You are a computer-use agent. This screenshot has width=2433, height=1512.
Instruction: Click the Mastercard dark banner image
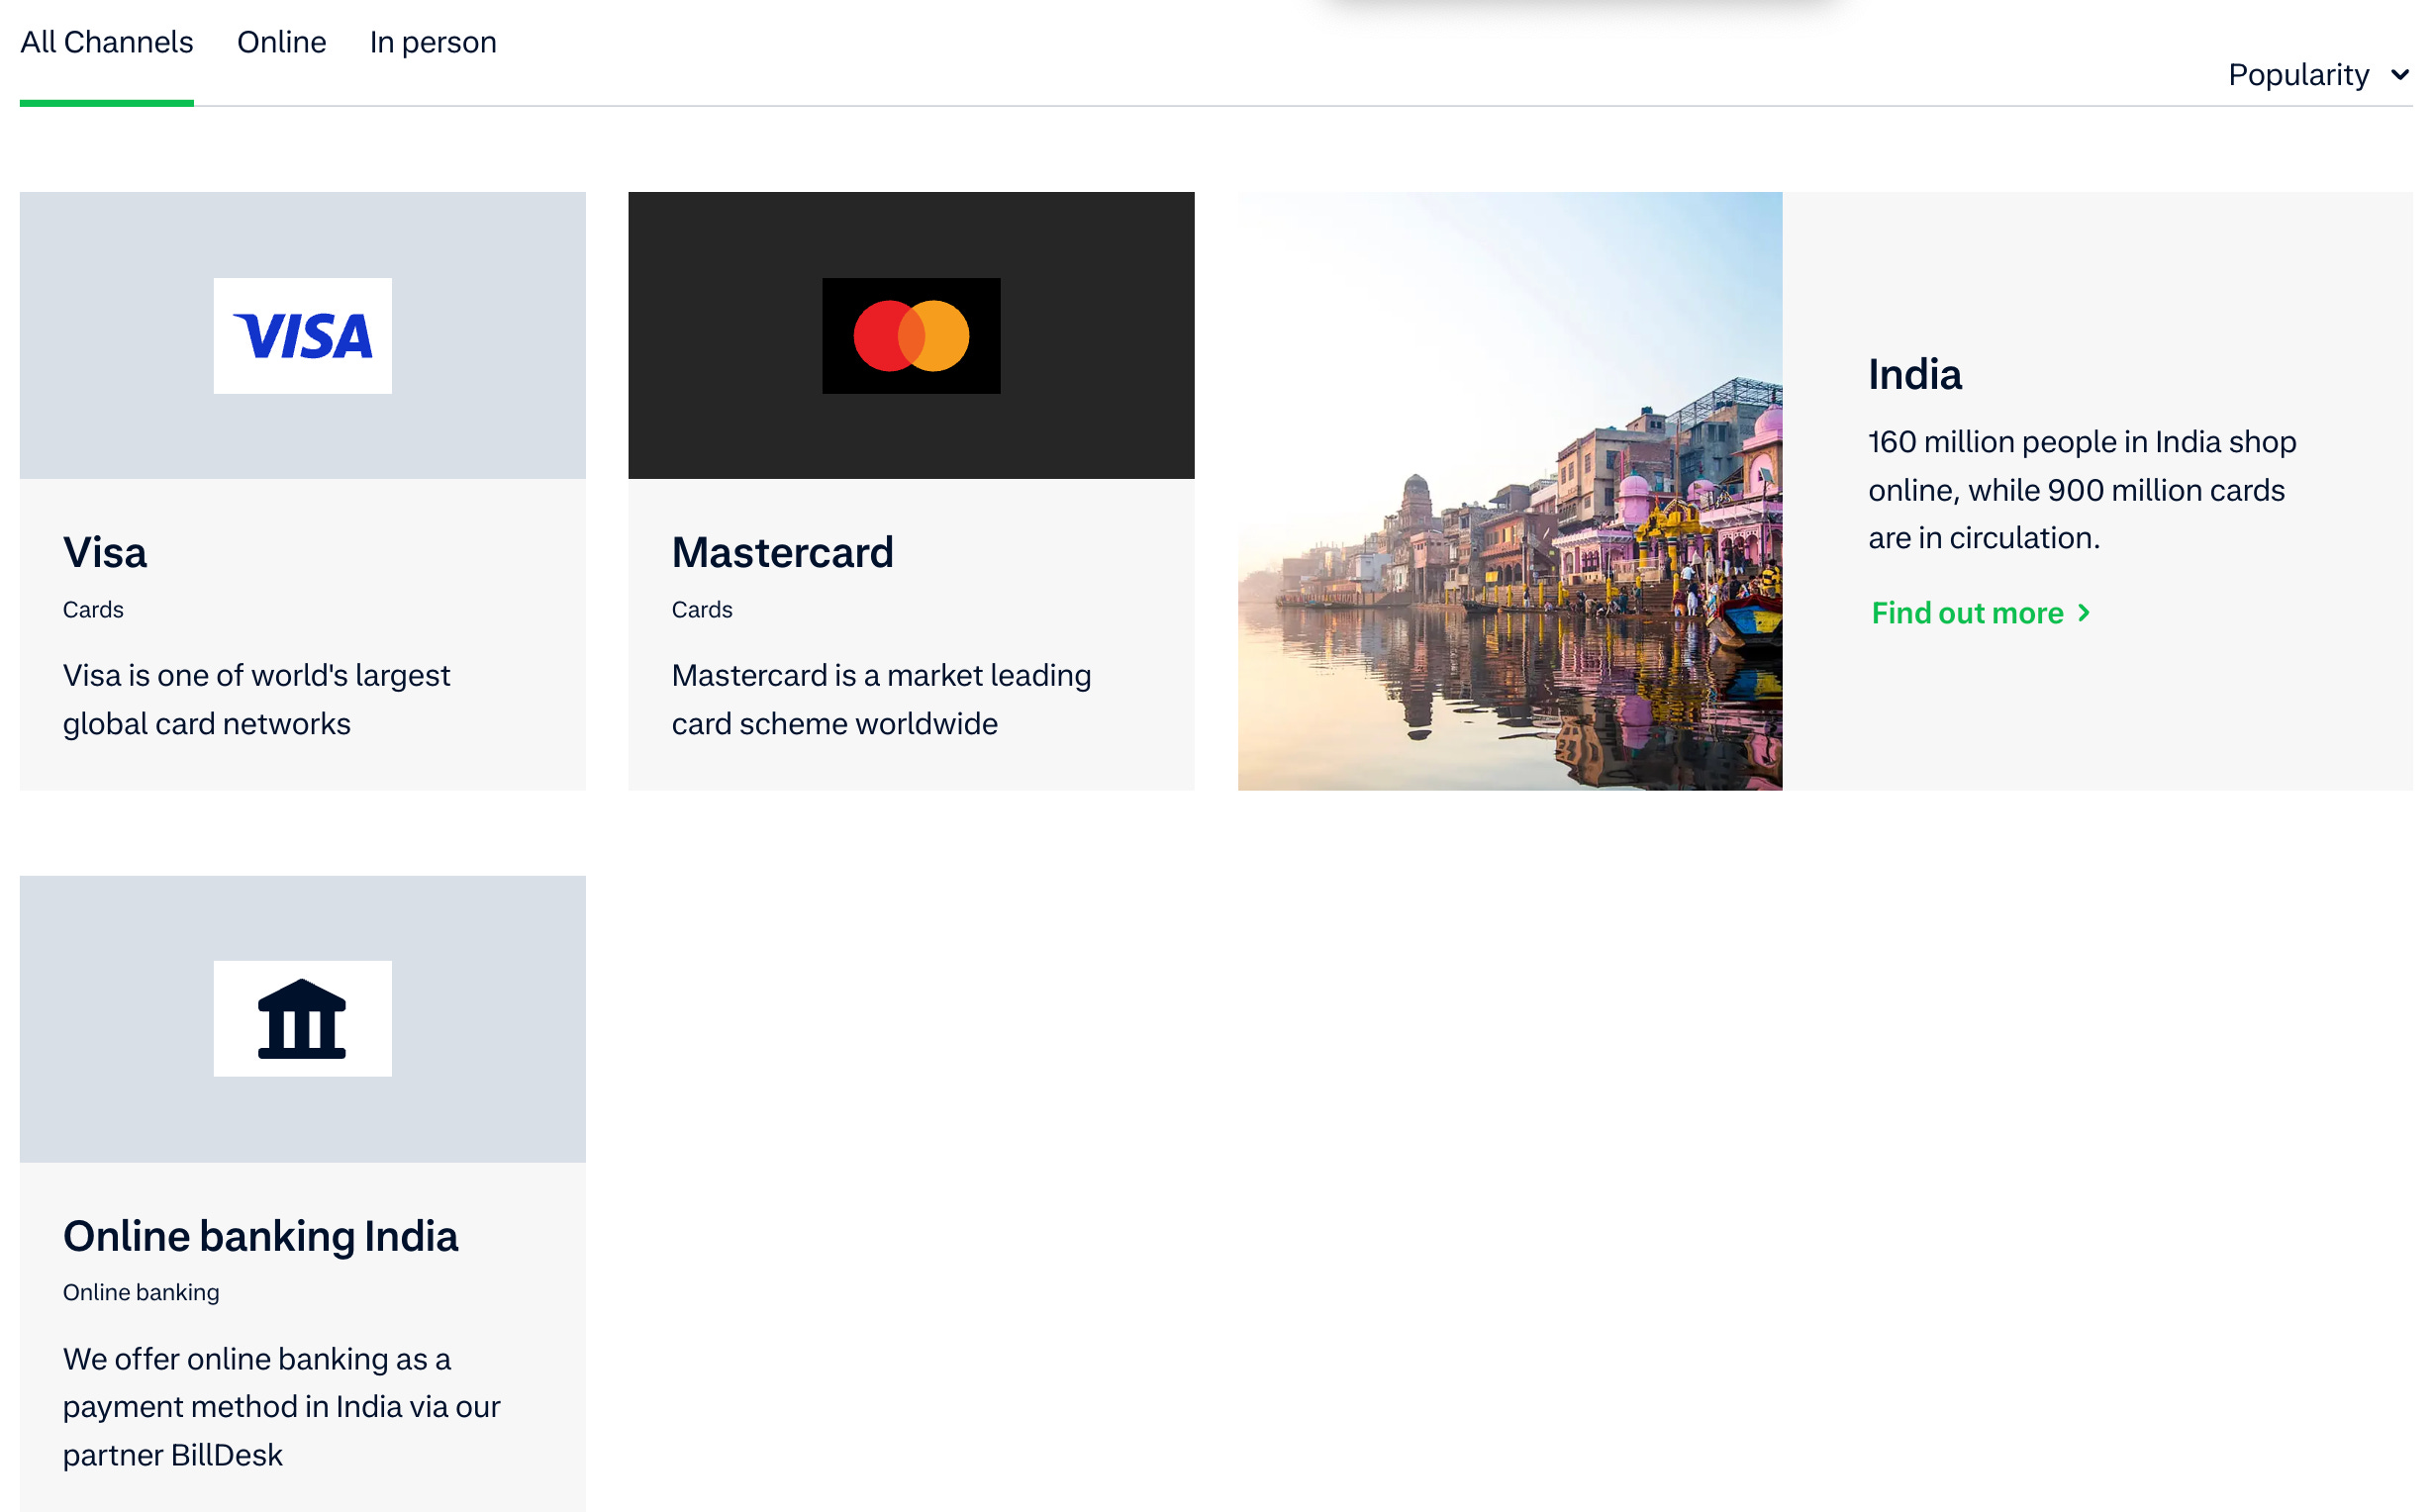910,335
